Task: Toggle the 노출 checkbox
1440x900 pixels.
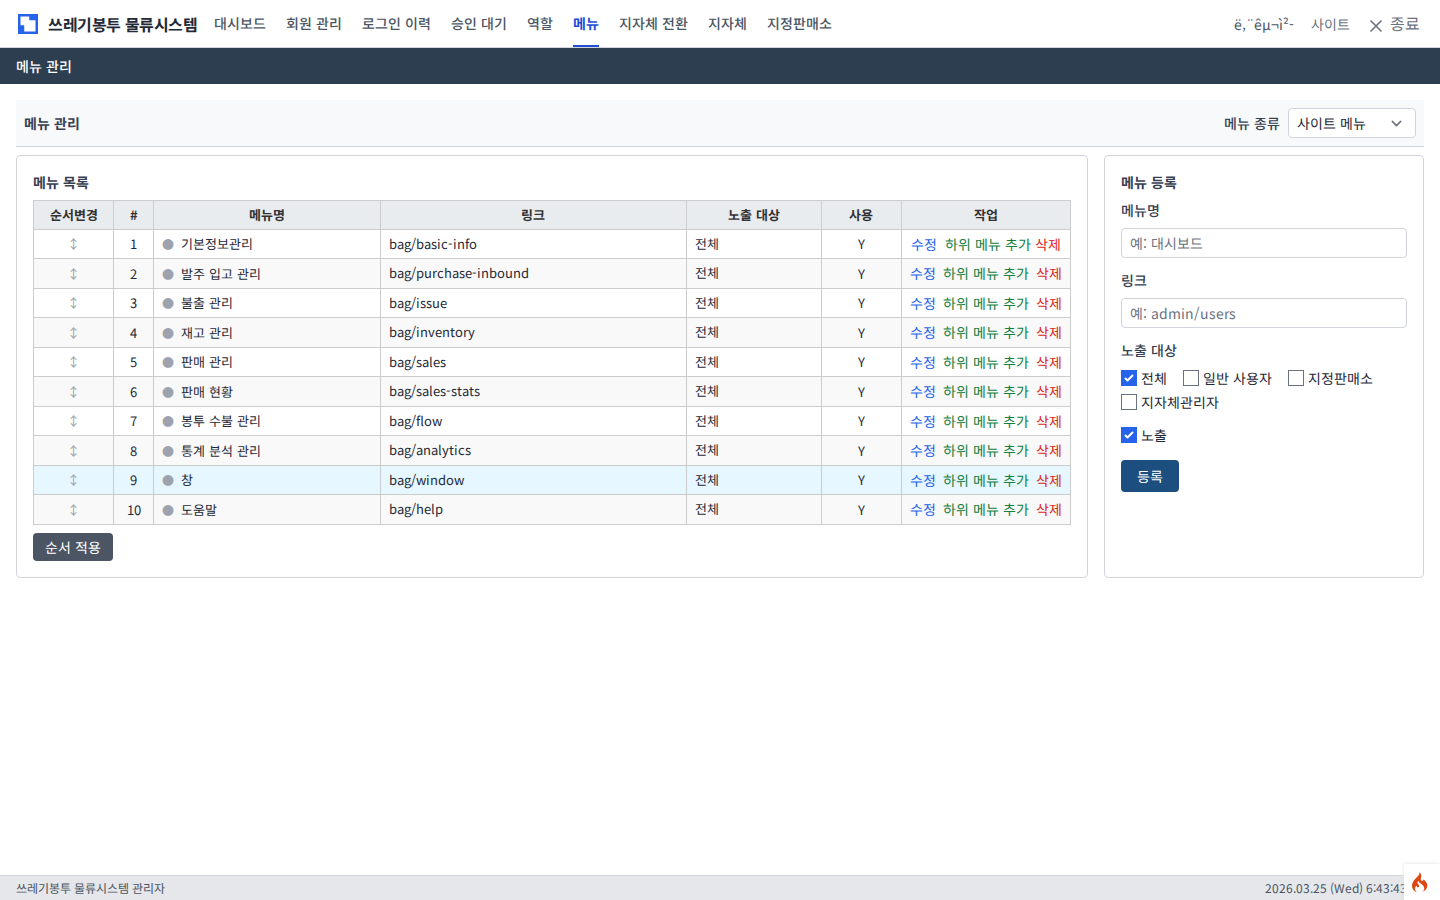Action: point(1129,435)
